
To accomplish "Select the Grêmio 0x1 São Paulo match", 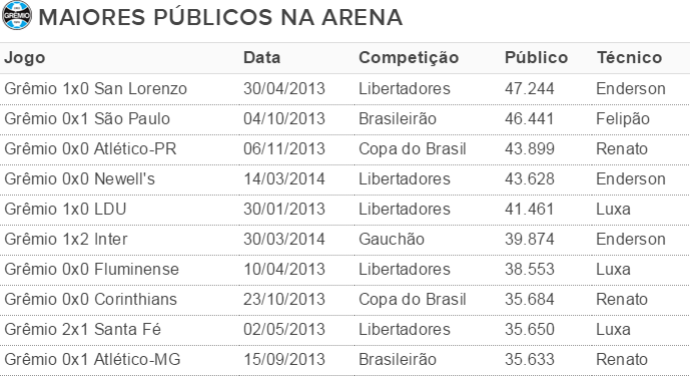I will click(87, 119).
